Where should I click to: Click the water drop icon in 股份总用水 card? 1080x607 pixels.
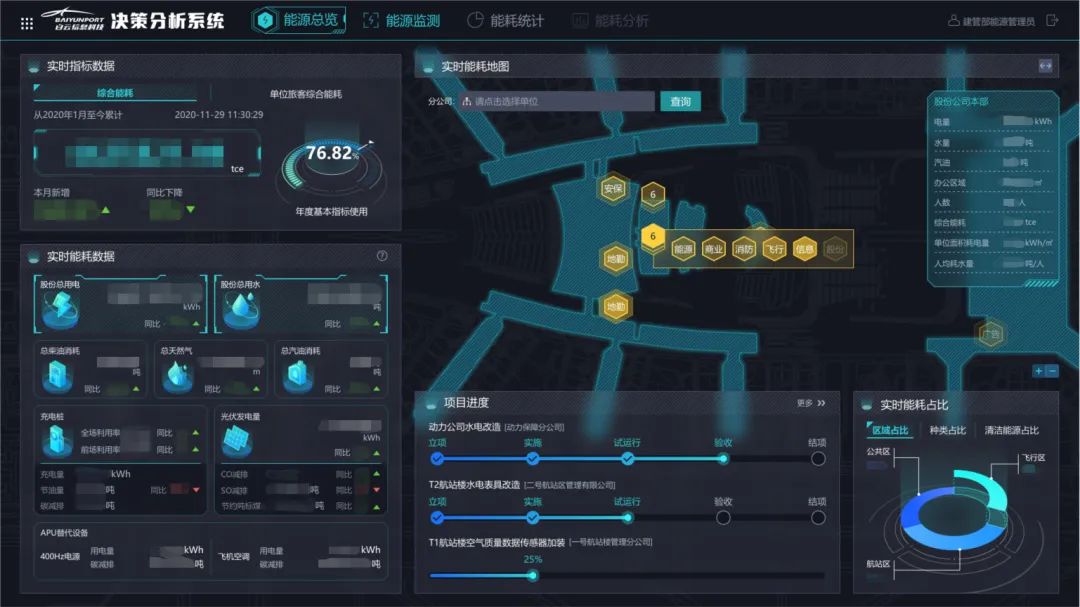(x=242, y=308)
